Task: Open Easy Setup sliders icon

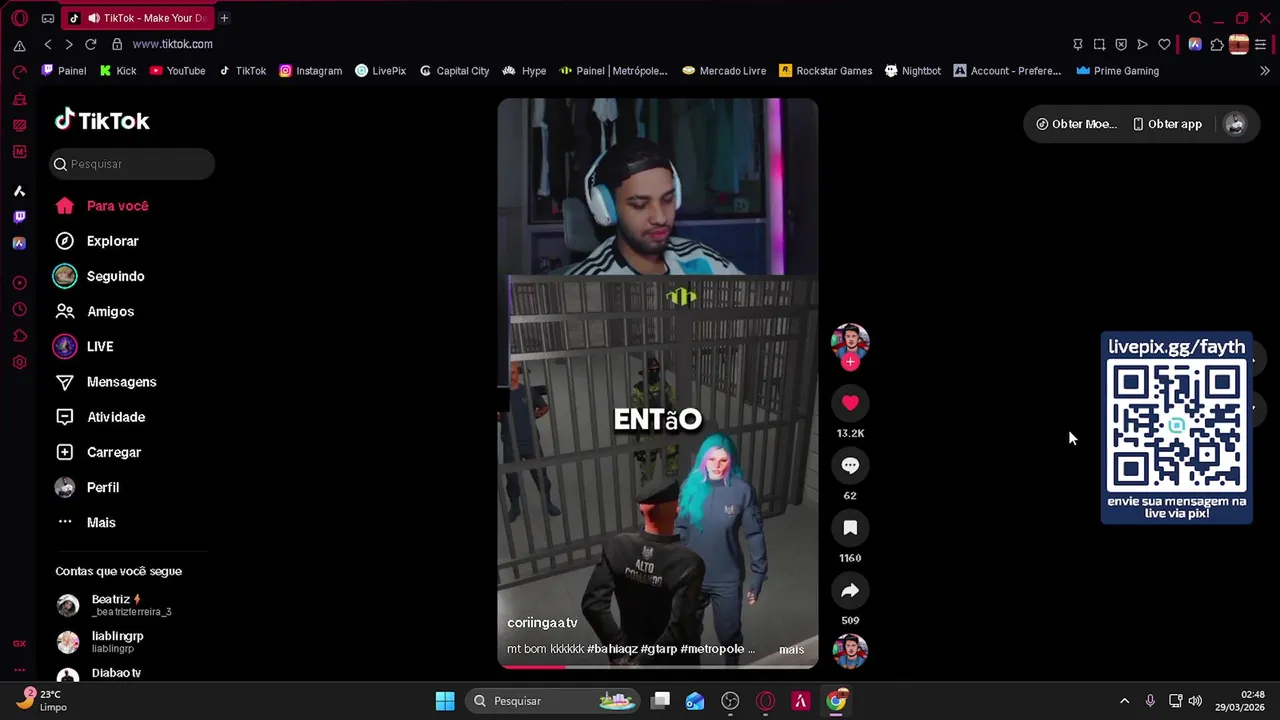Action: pos(1260,44)
